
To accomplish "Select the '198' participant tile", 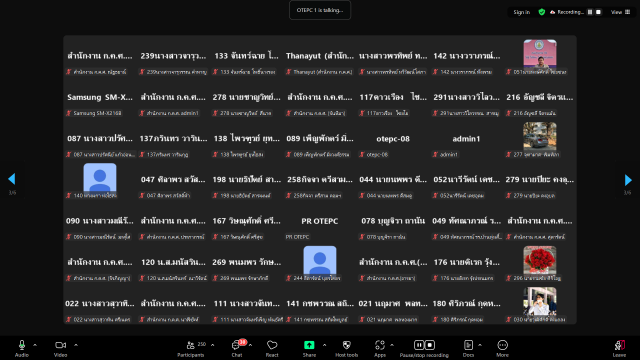I will (247, 181).
